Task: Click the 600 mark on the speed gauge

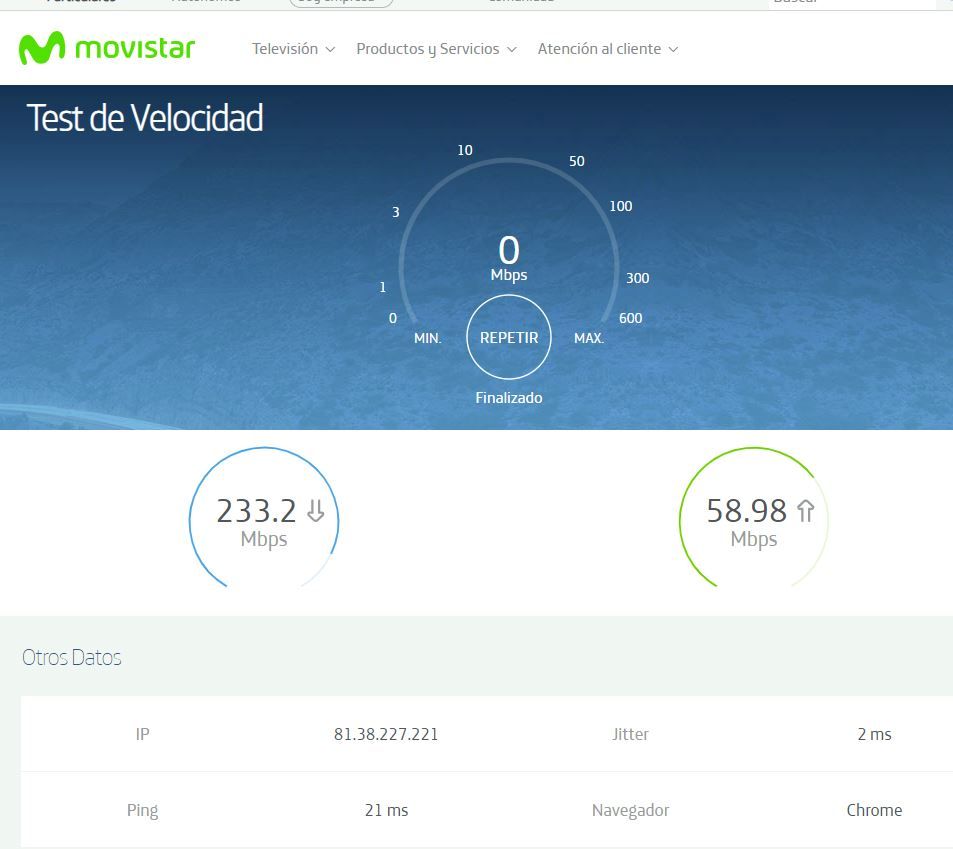Action: pos(630,318)
